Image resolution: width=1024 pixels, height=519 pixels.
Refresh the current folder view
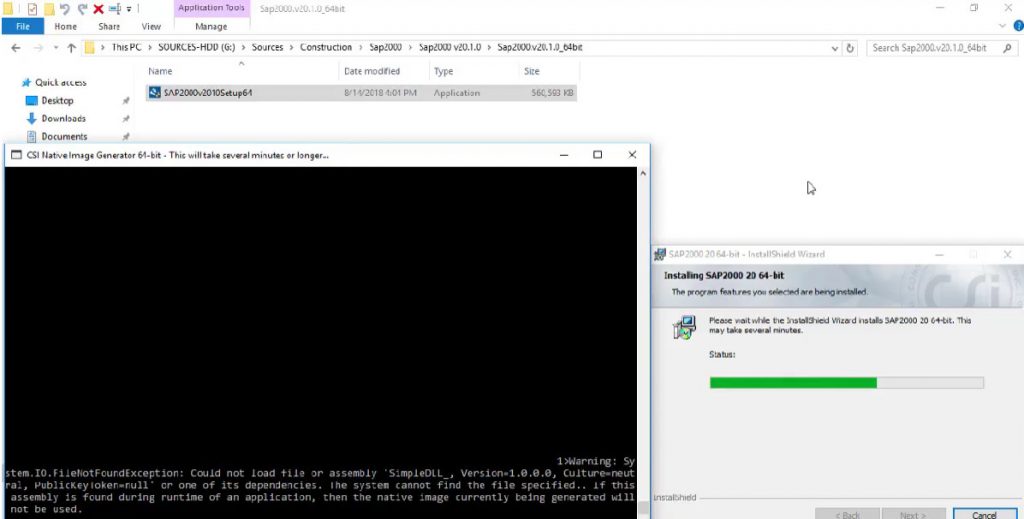(x=850, y=47)
